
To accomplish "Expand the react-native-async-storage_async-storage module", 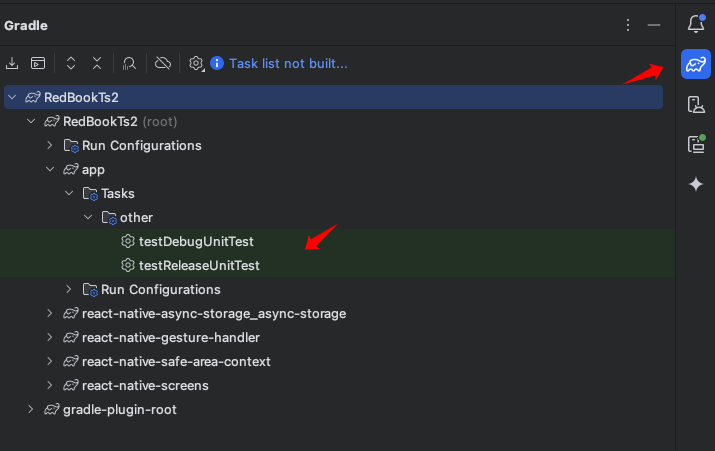I will point(50,313).
